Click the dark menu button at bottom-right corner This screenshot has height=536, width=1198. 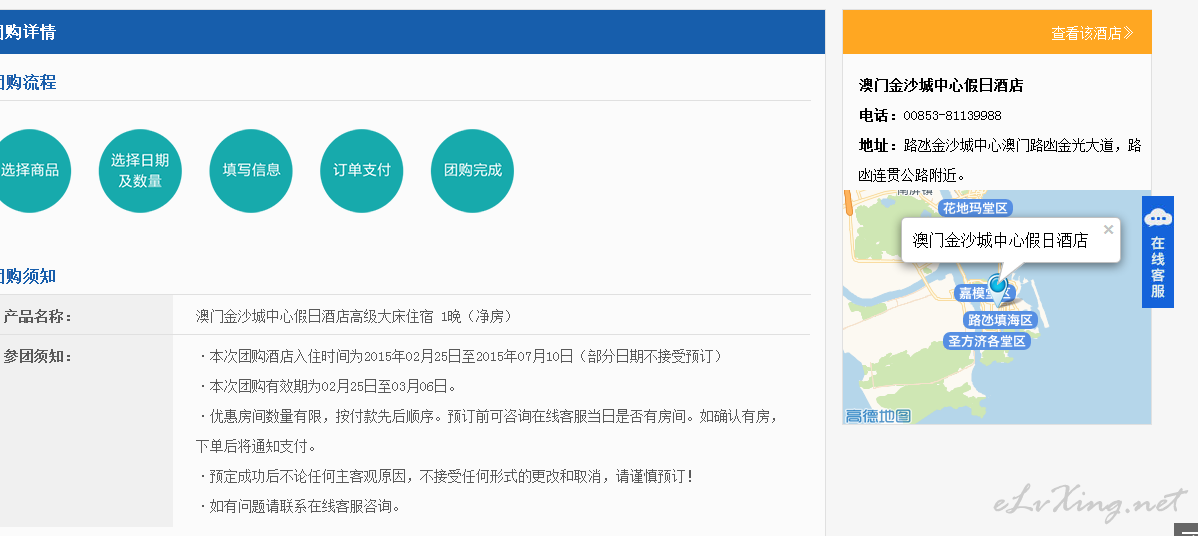click(x=1186, y=530)
